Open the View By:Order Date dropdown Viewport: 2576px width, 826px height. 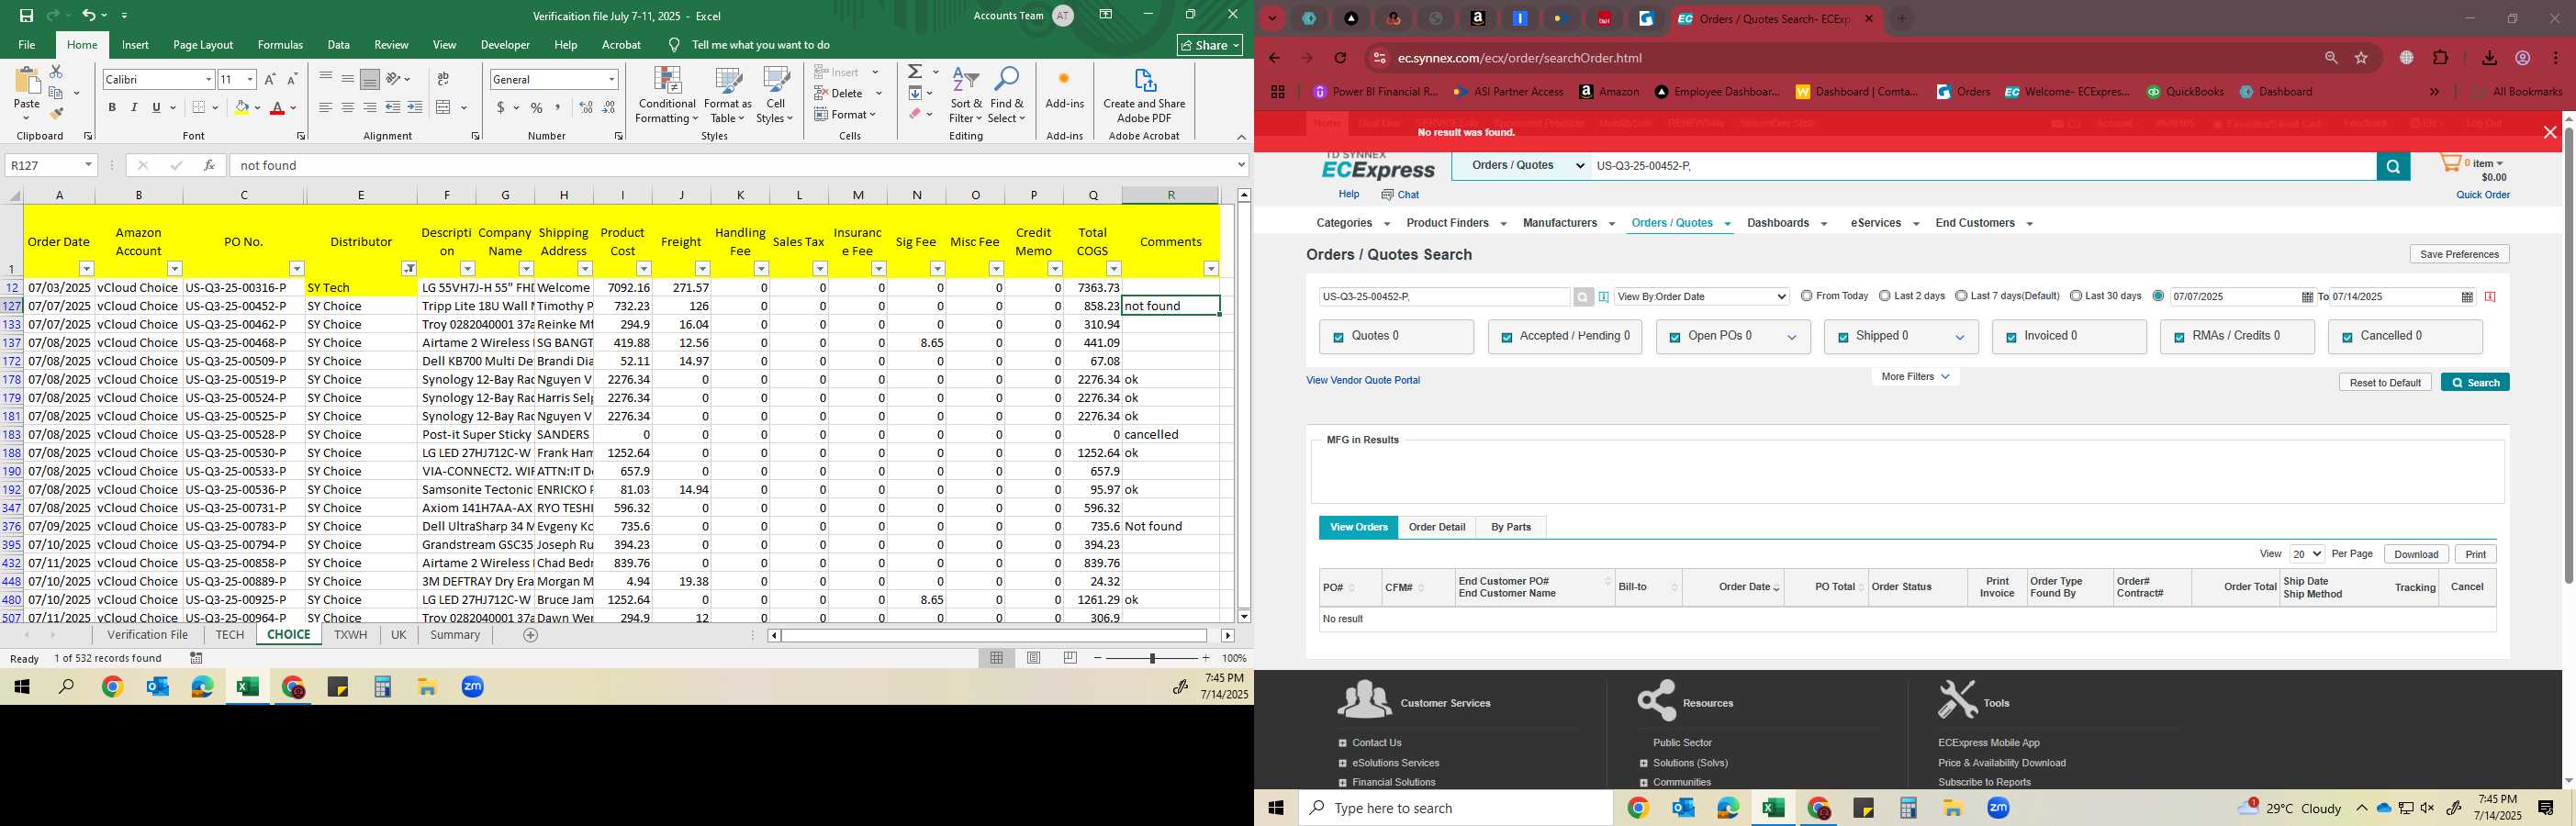1701,297
